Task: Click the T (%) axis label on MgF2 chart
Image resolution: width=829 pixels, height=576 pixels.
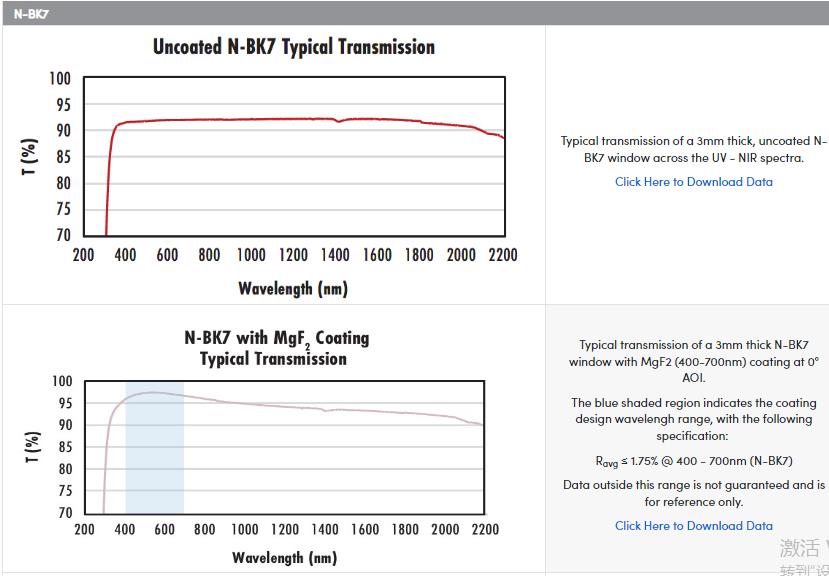Action: click(33, 446)
